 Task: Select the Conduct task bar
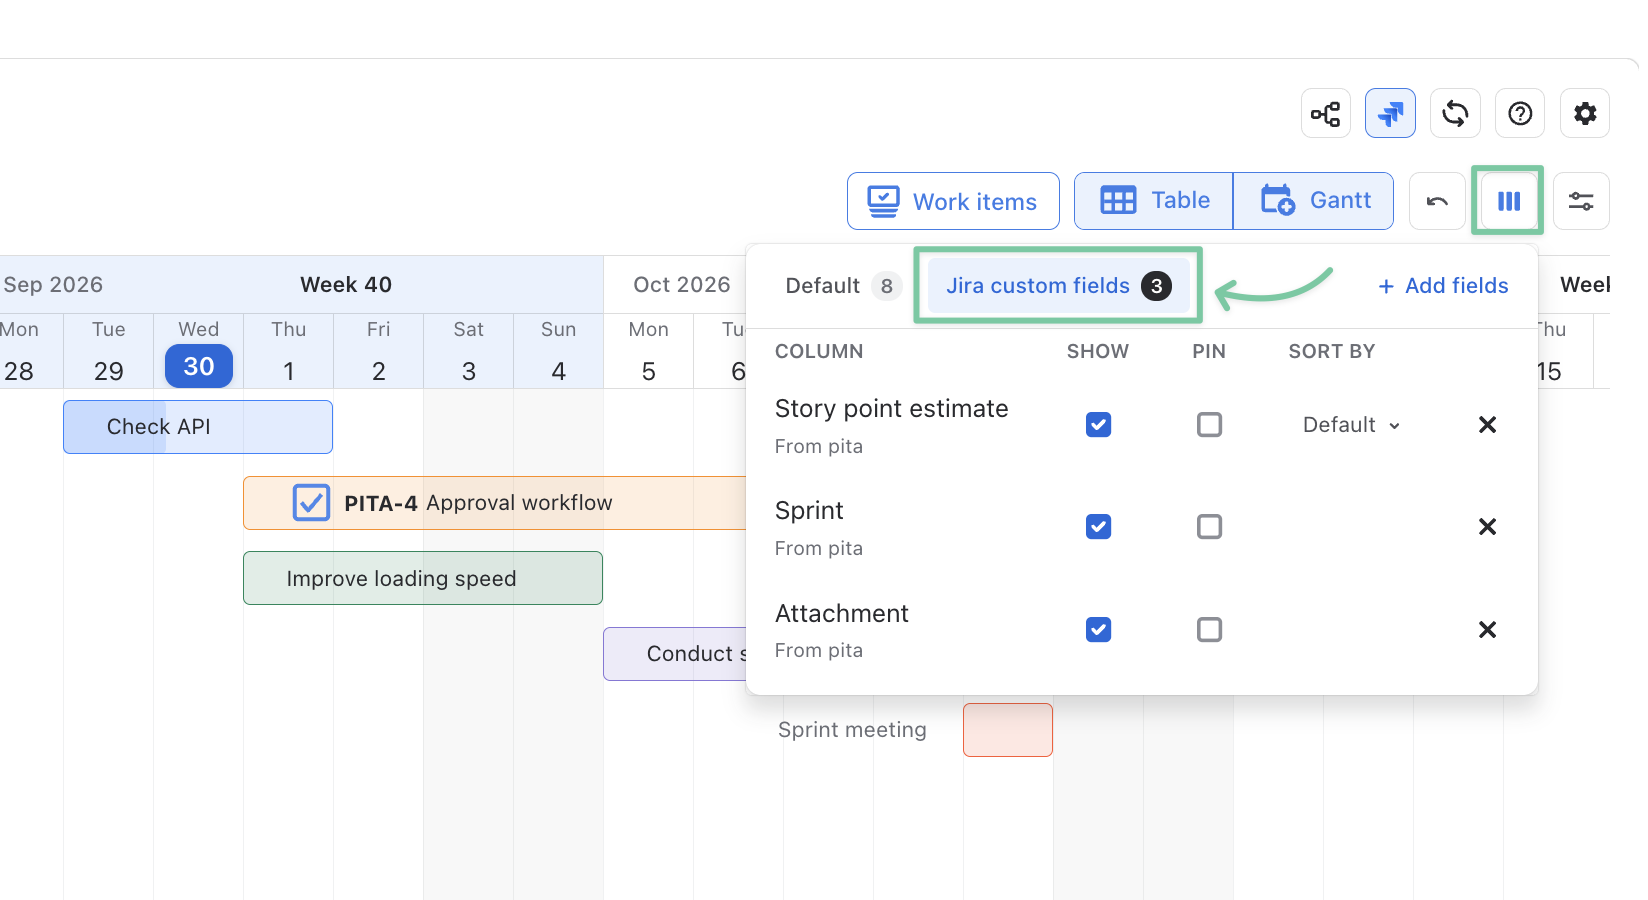(675, 654)
